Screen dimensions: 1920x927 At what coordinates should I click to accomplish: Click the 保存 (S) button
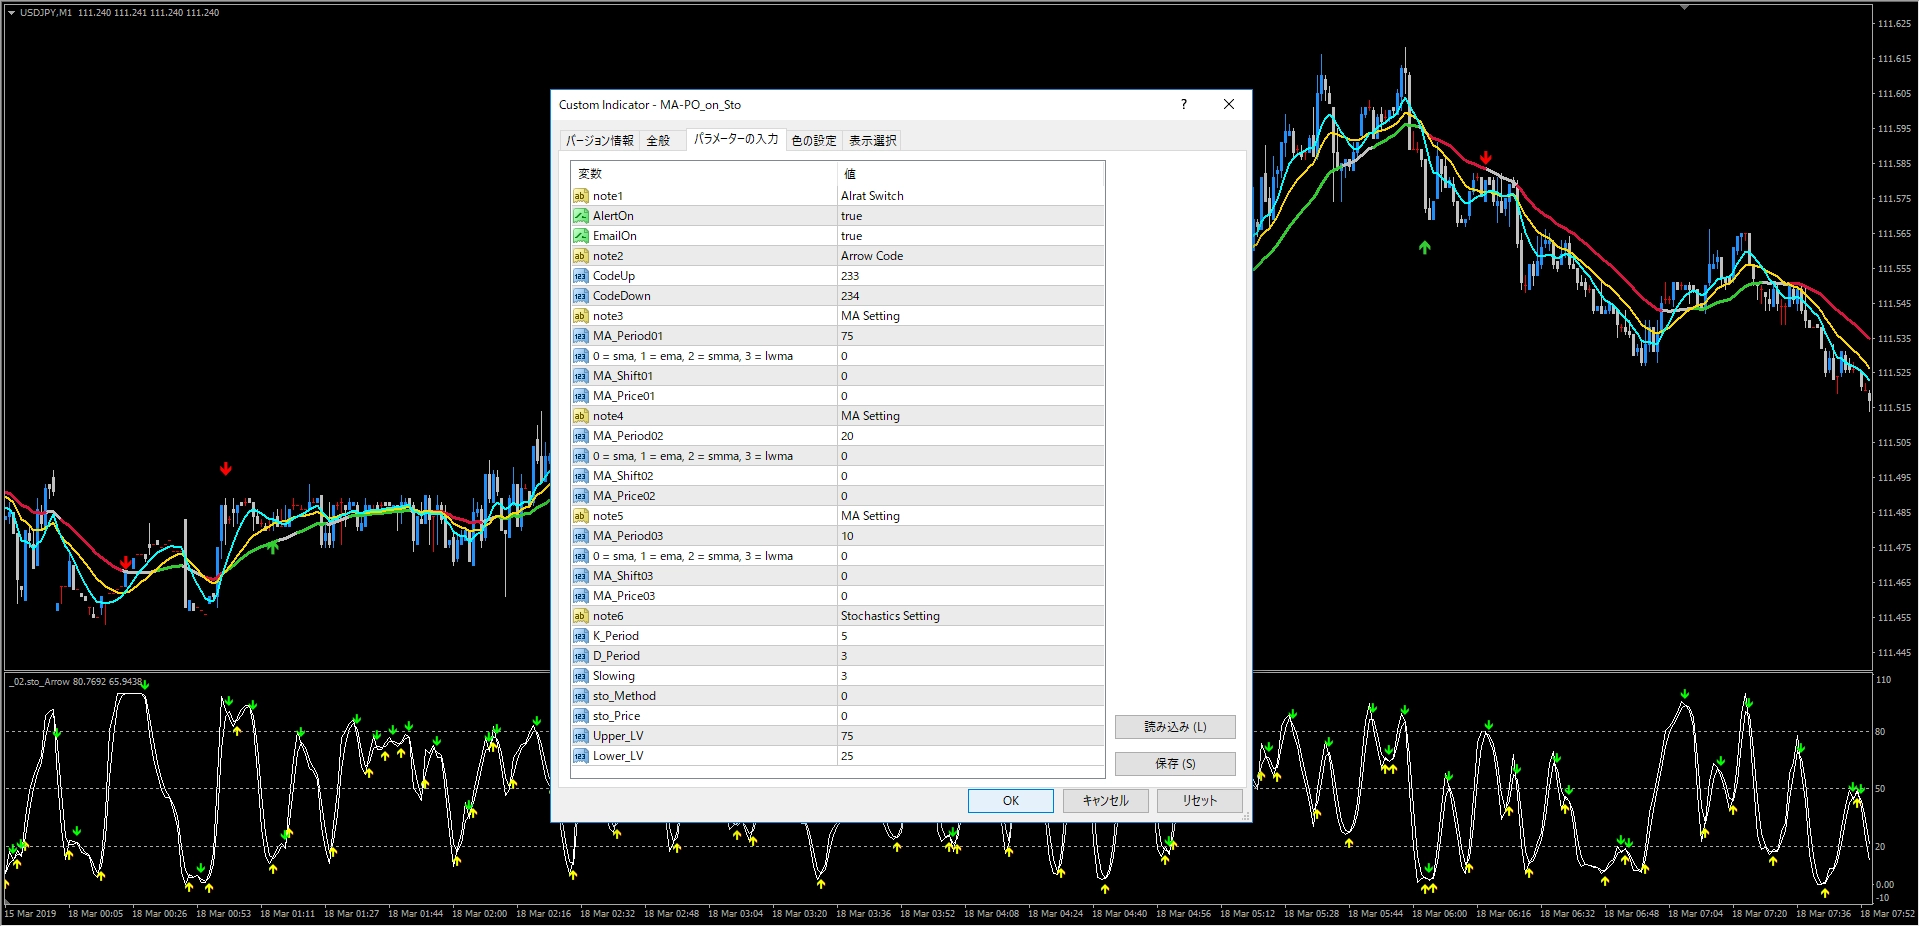point(1174,764)
